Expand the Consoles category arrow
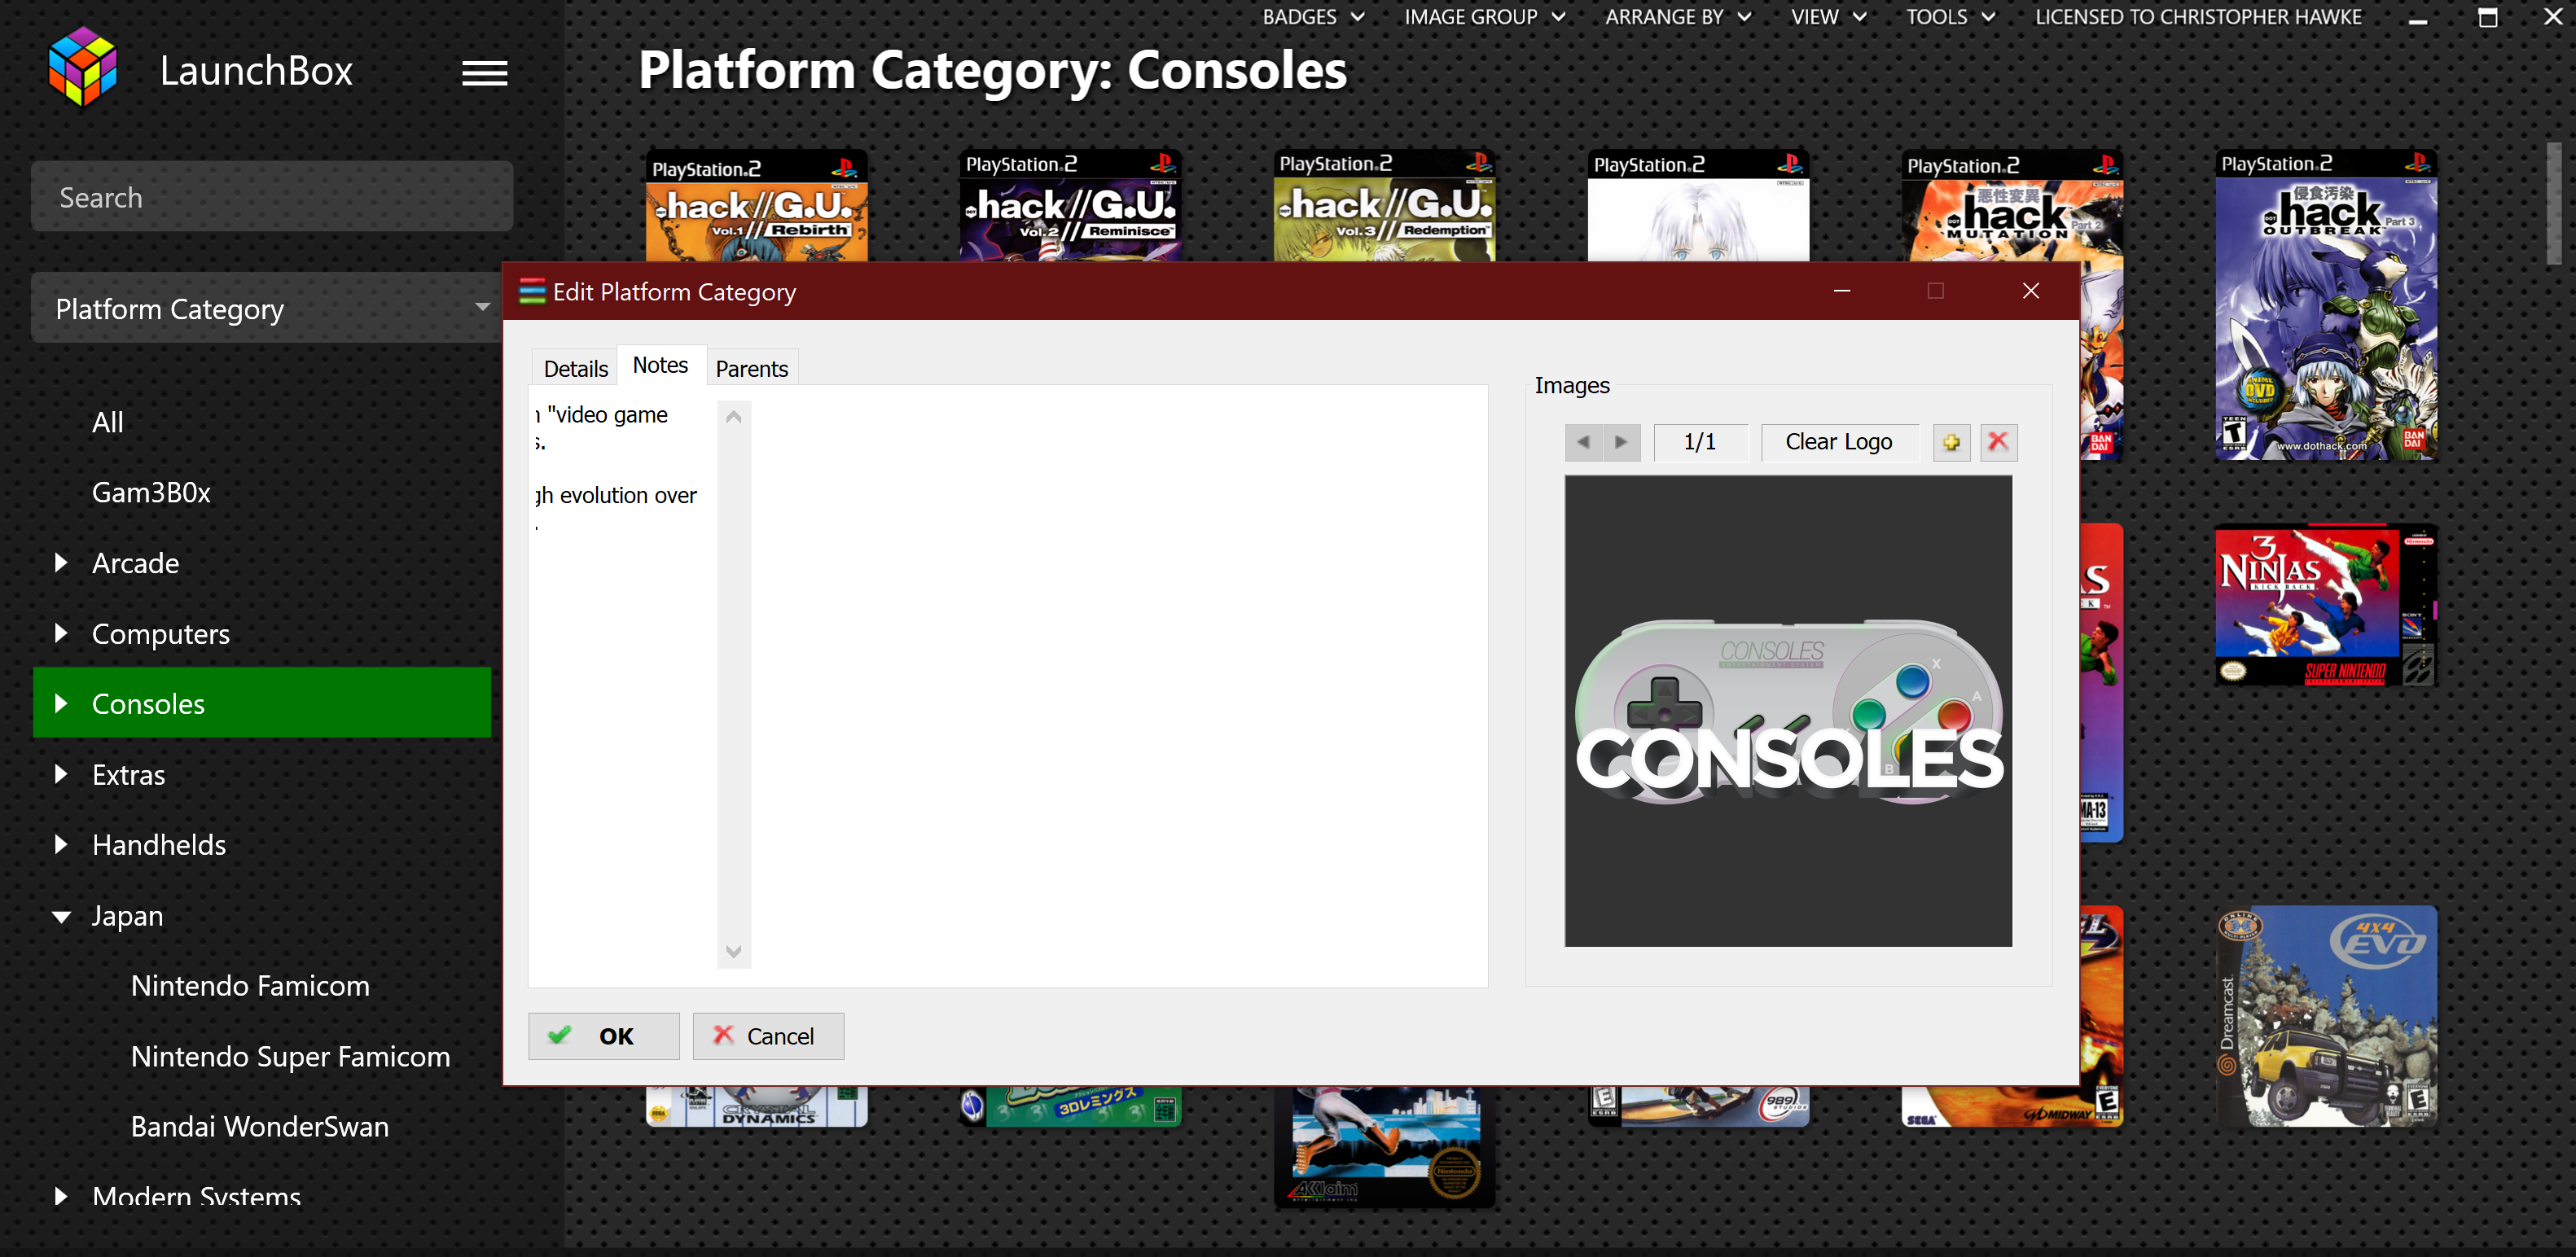The image size is (2576, 1257). click(x=61, y=703)
